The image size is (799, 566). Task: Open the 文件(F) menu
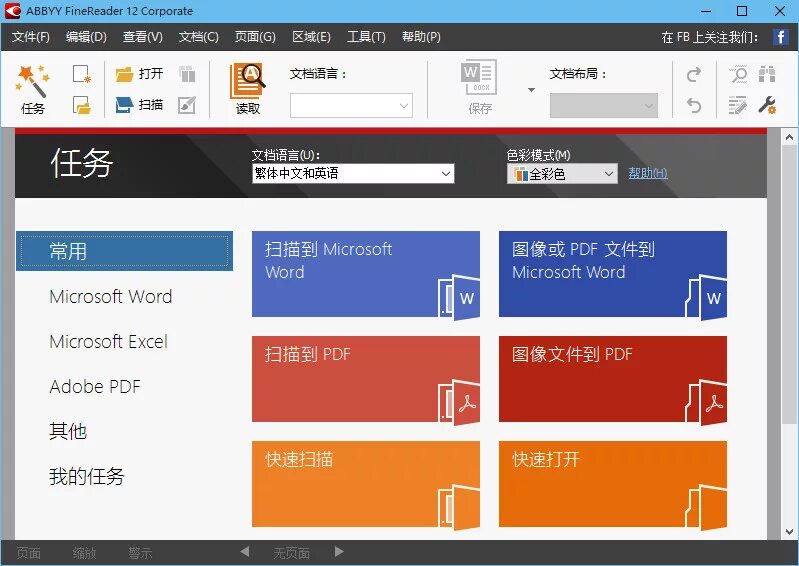[31, 37]
